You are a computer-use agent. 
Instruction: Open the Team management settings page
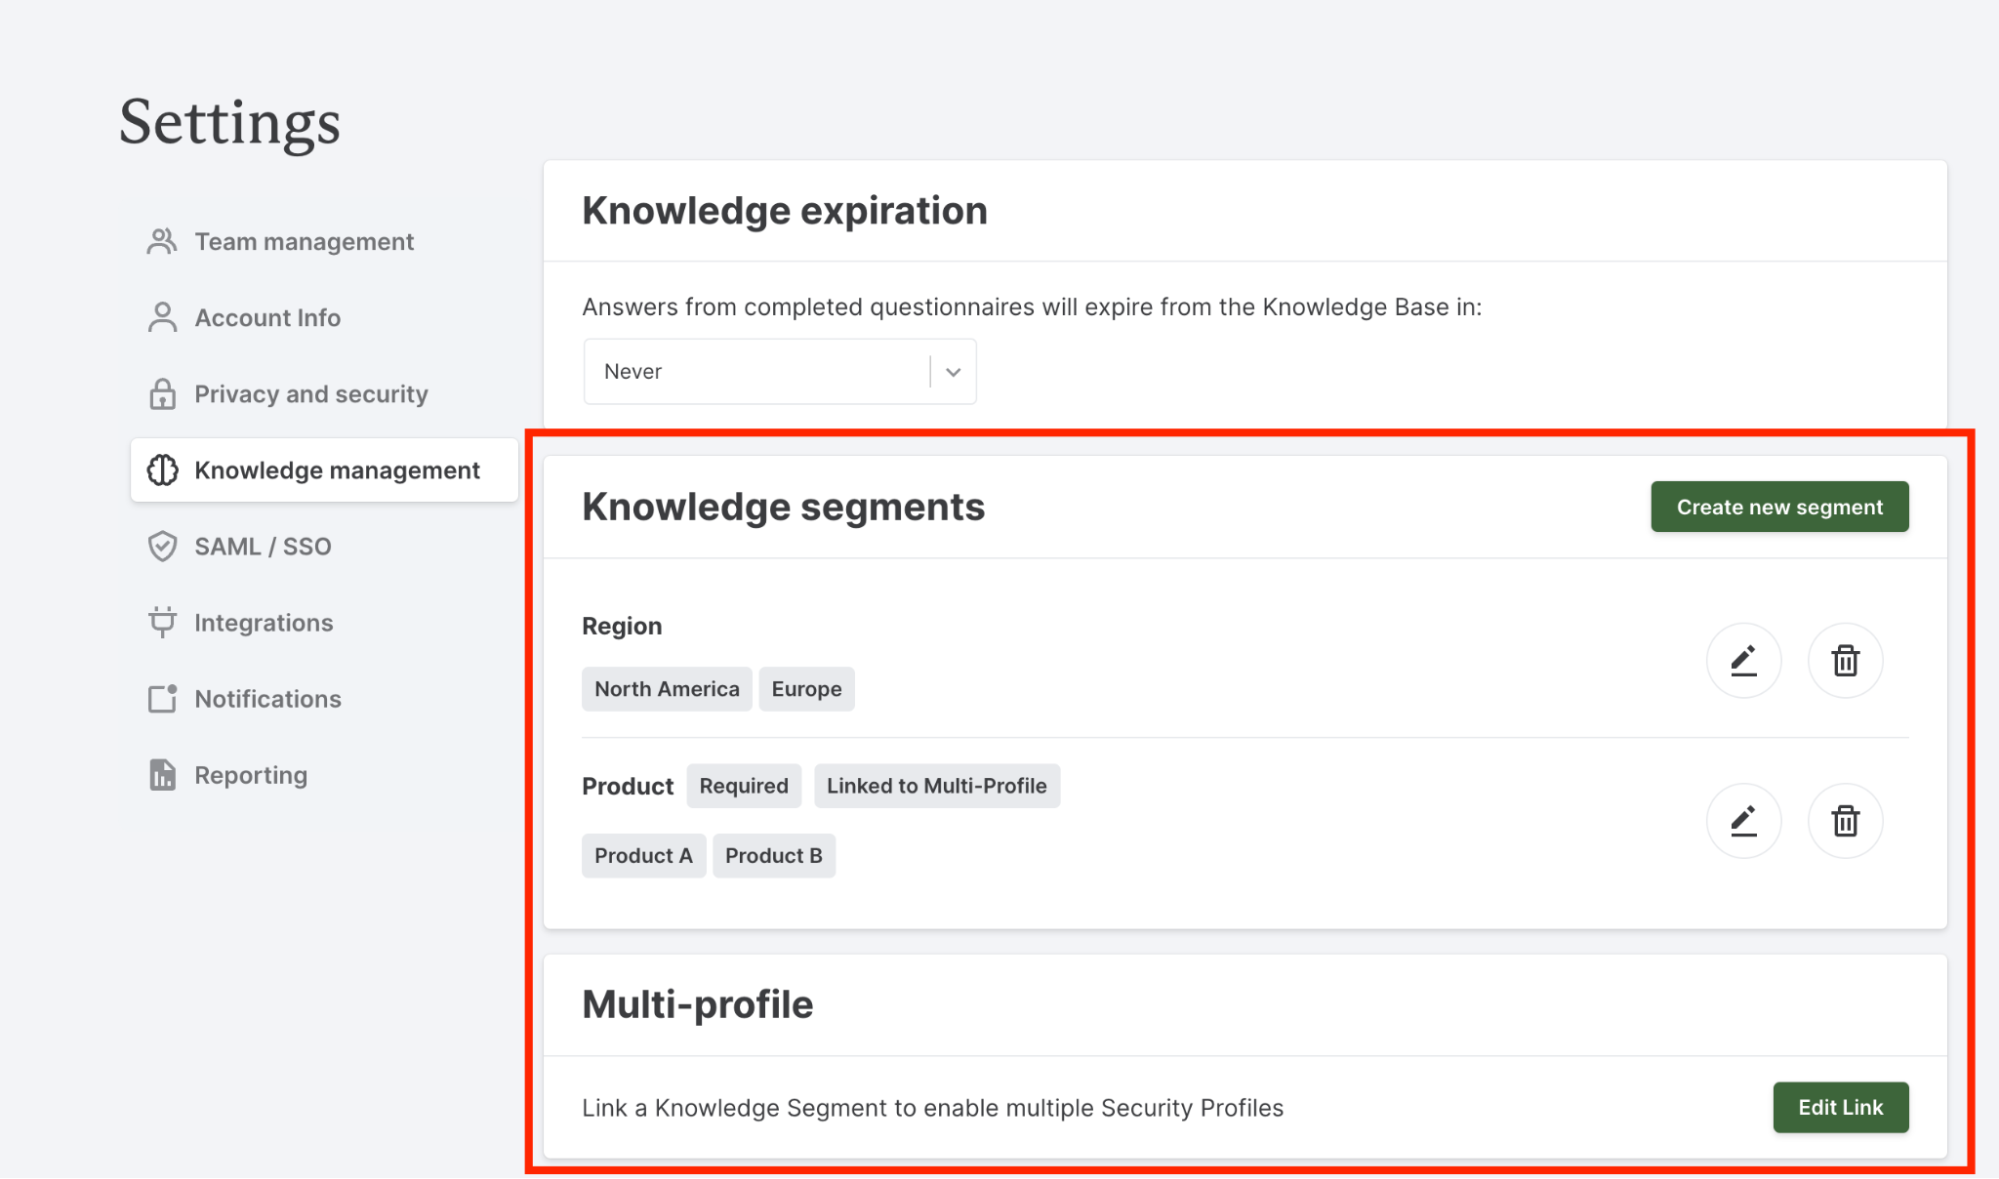(303, 241)
